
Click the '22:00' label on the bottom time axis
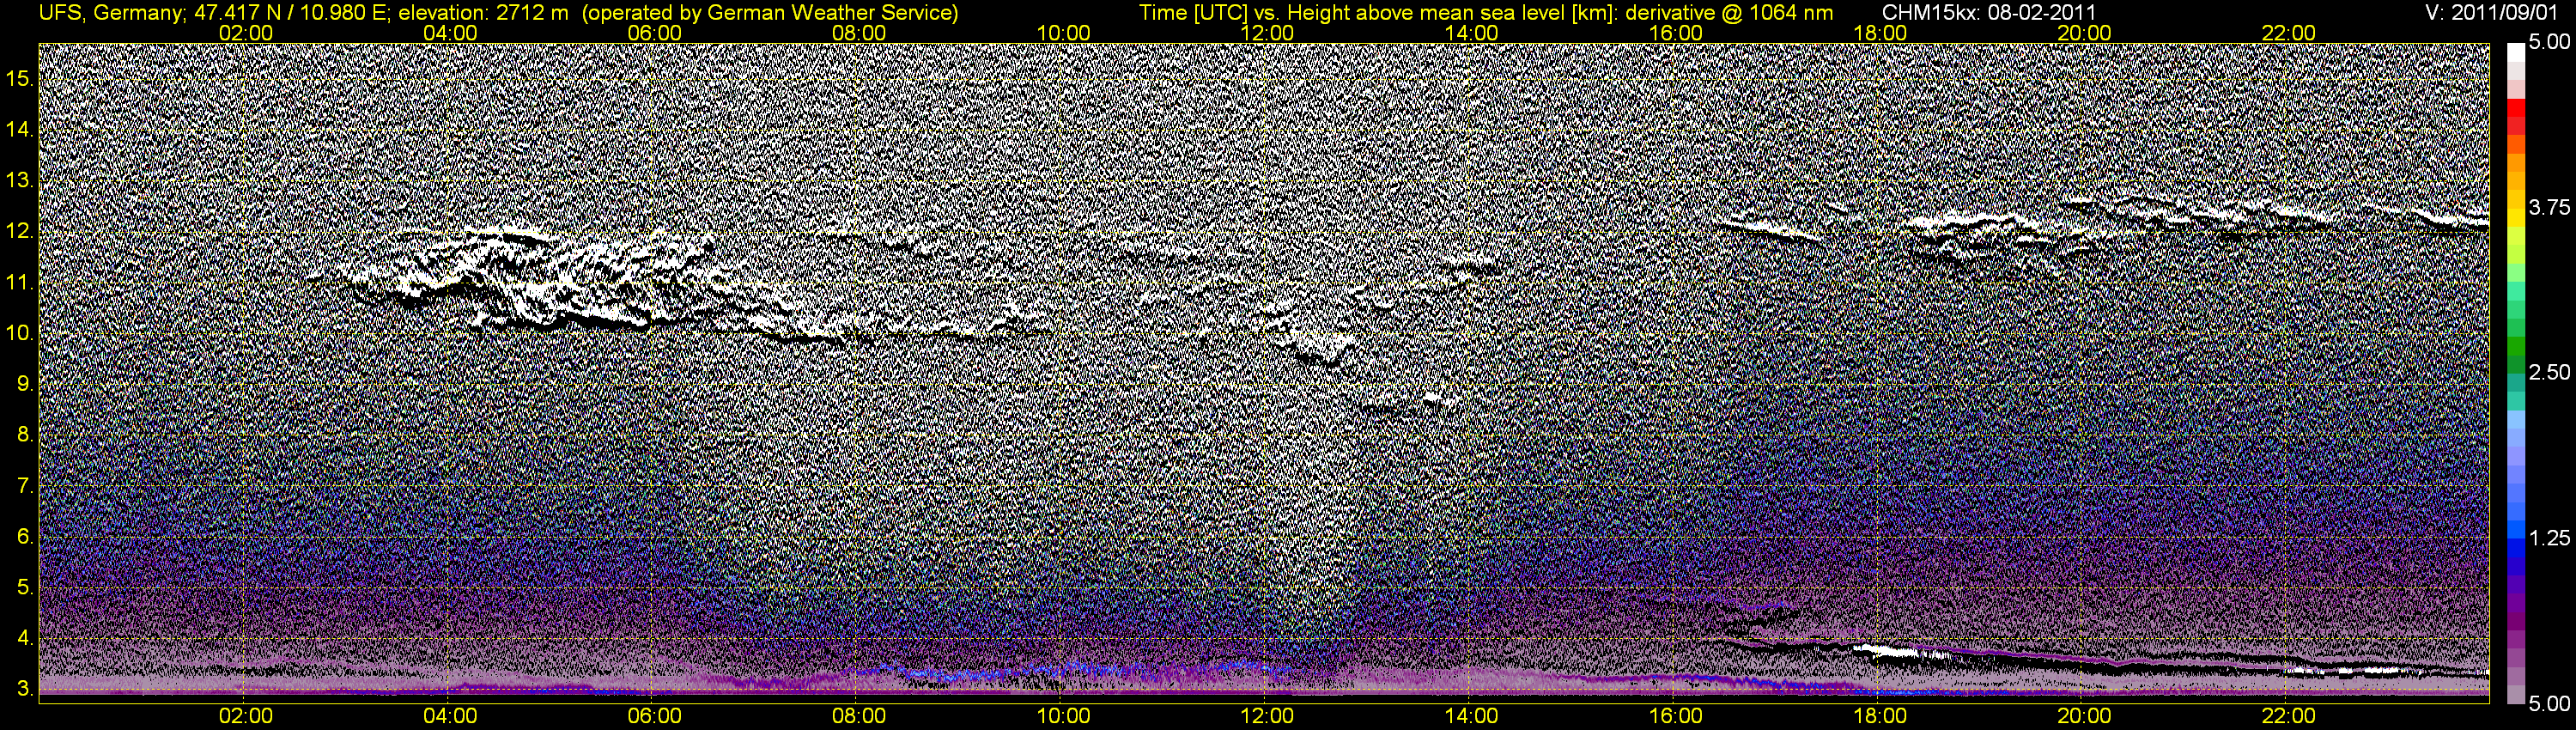[x=2289, y=716]
